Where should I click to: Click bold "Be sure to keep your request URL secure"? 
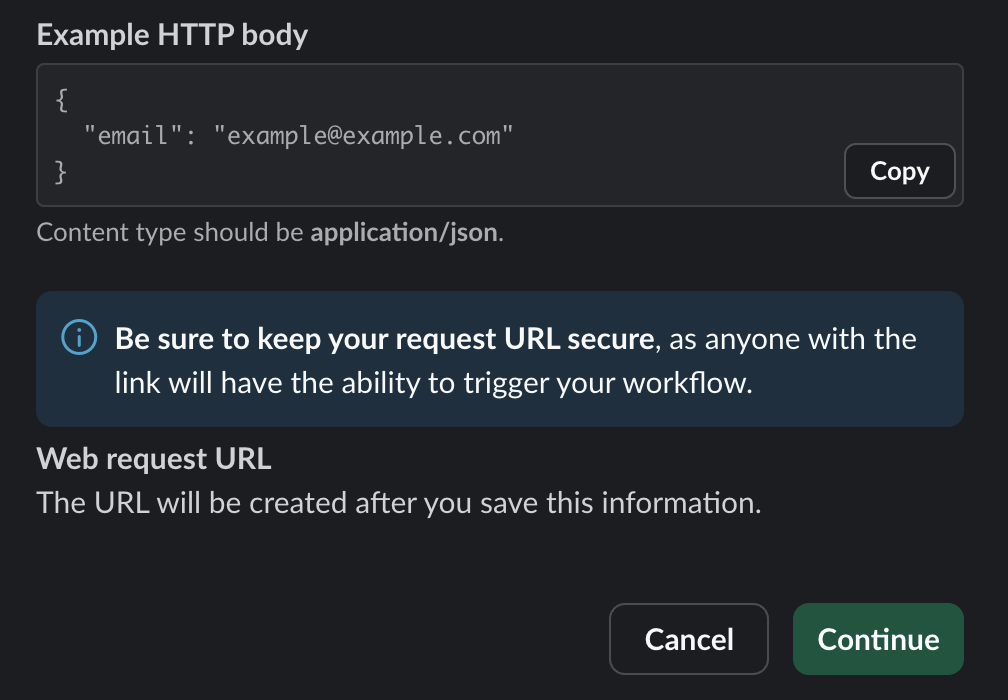point(384,340)
